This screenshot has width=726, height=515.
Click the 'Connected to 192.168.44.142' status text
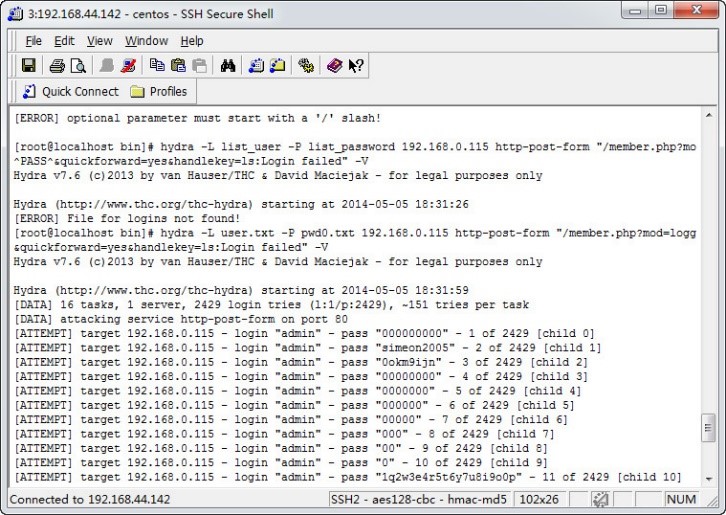coord(90,499)
